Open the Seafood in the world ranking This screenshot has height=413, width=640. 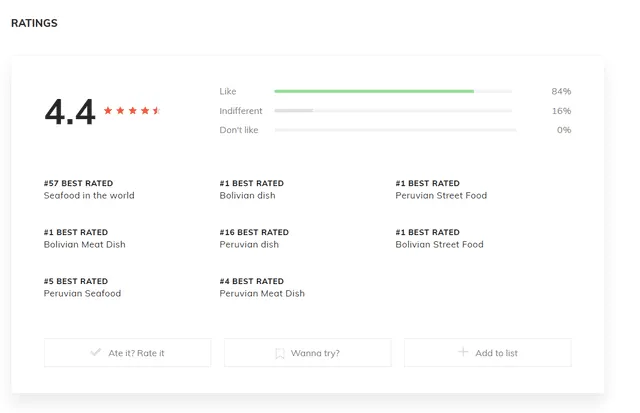[89, 196]
